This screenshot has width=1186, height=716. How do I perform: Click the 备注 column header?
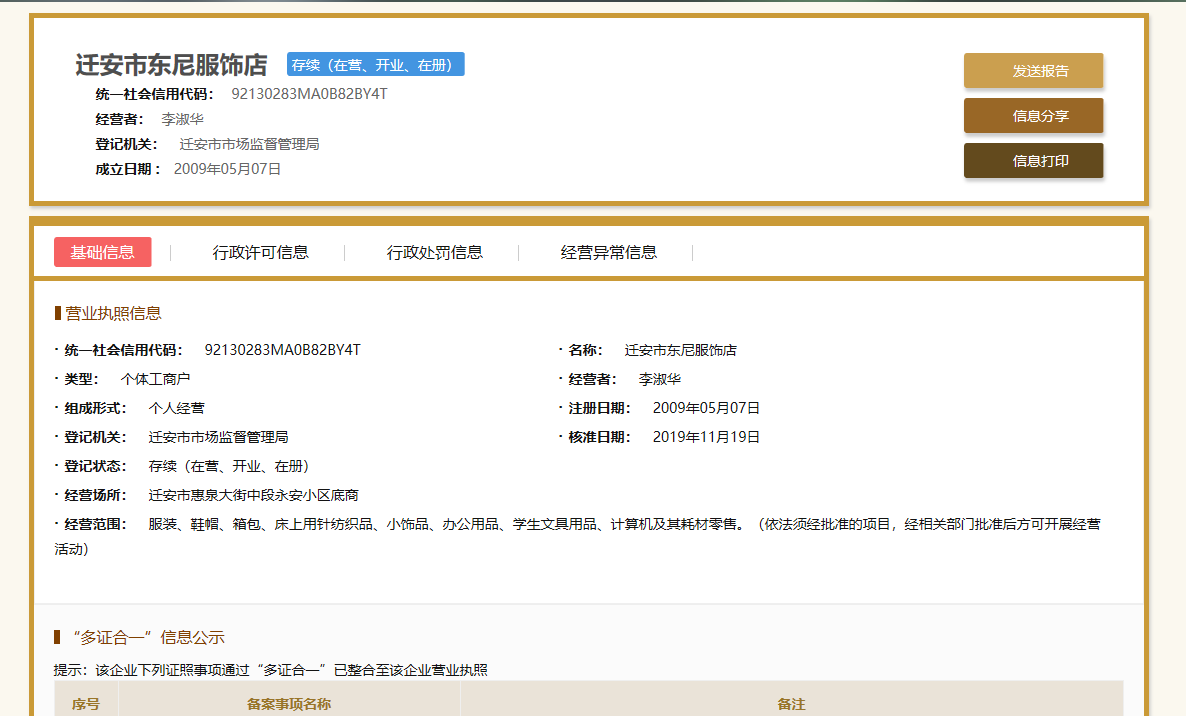791,704
